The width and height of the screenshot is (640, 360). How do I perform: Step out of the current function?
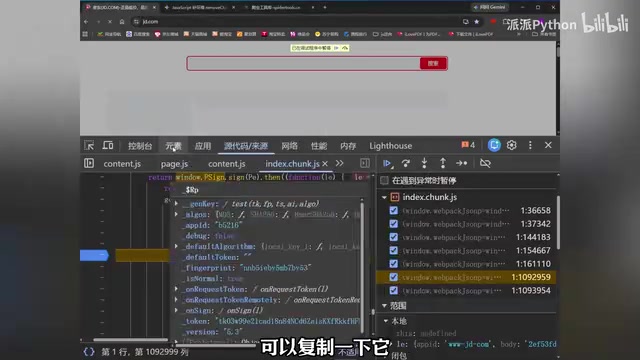click(443, 163)
